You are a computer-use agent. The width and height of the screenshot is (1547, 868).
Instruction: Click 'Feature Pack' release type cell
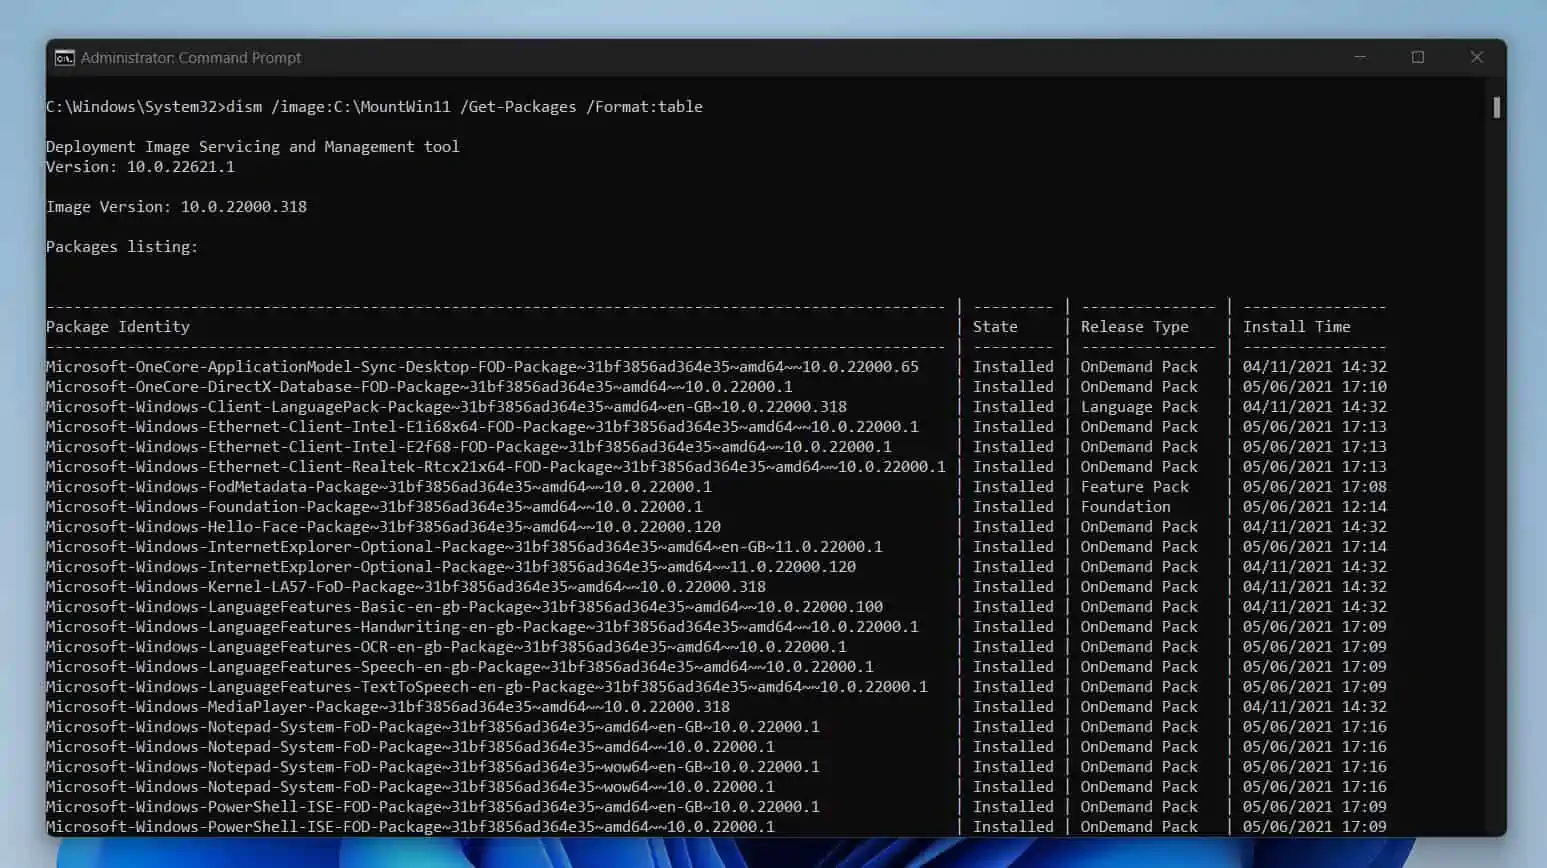[1134, 487]
